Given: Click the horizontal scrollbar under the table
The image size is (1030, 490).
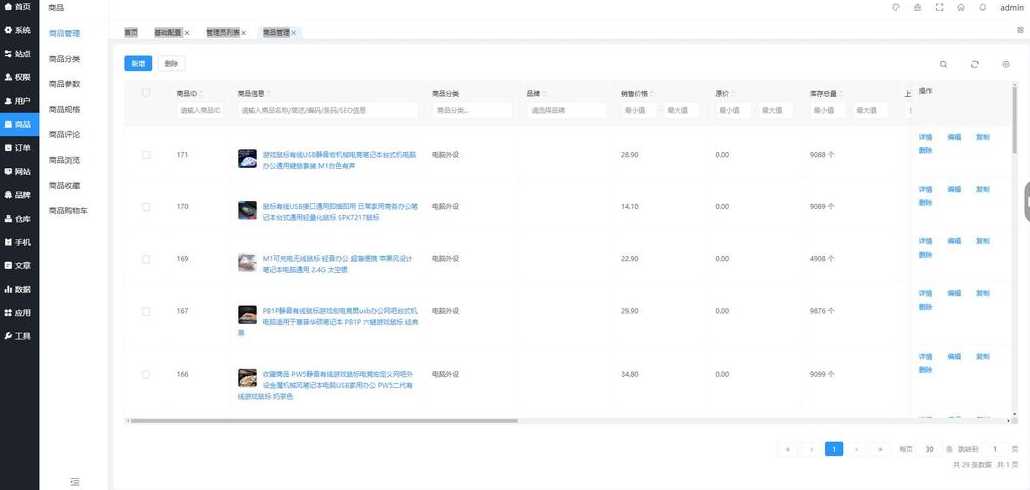Looking at the screenshot, I should coord(325,420).
